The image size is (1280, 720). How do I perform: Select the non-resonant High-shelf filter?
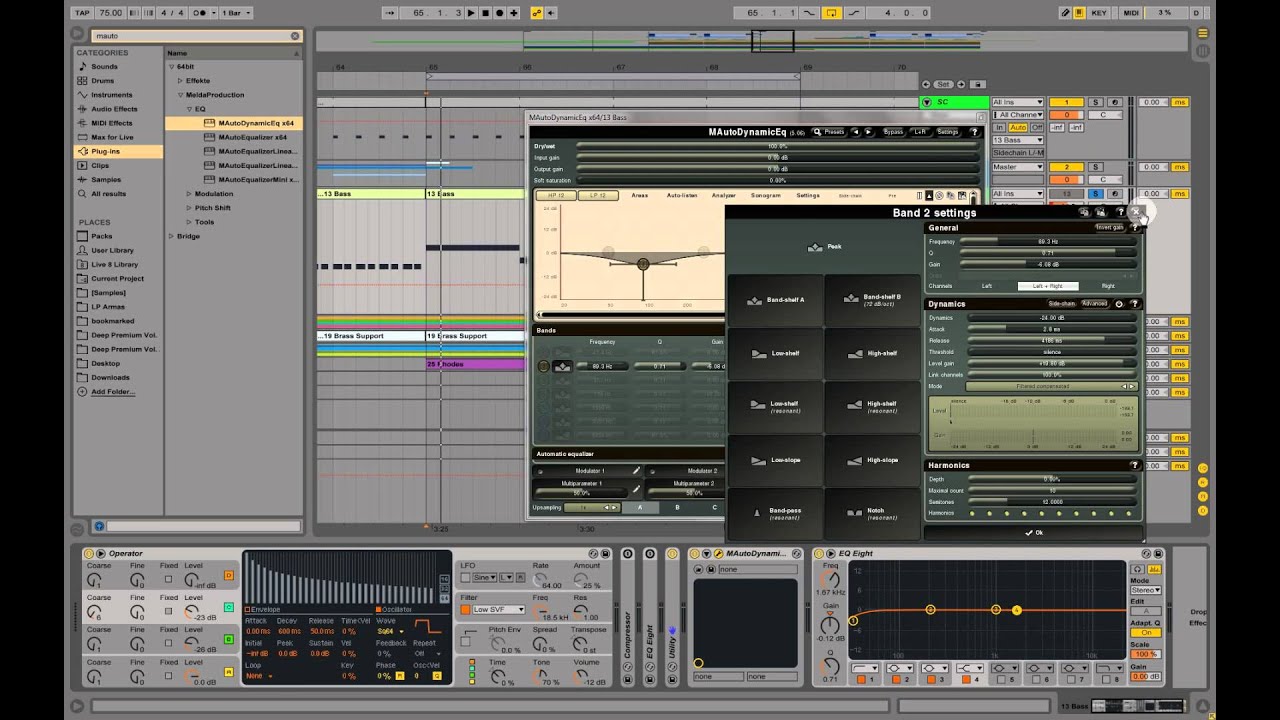click(872, 353)
